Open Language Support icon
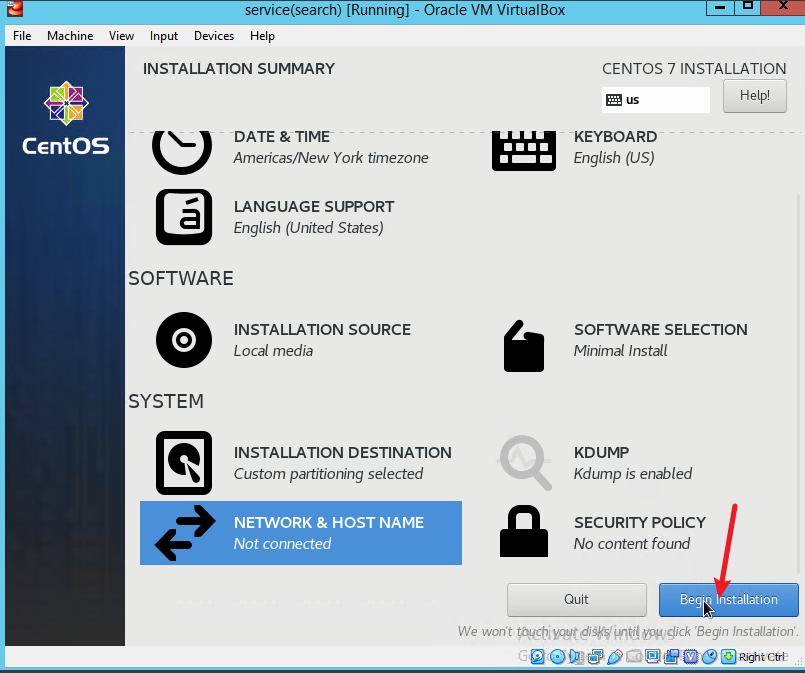Screen dimensions: 805x673 [x=184, y=217]
